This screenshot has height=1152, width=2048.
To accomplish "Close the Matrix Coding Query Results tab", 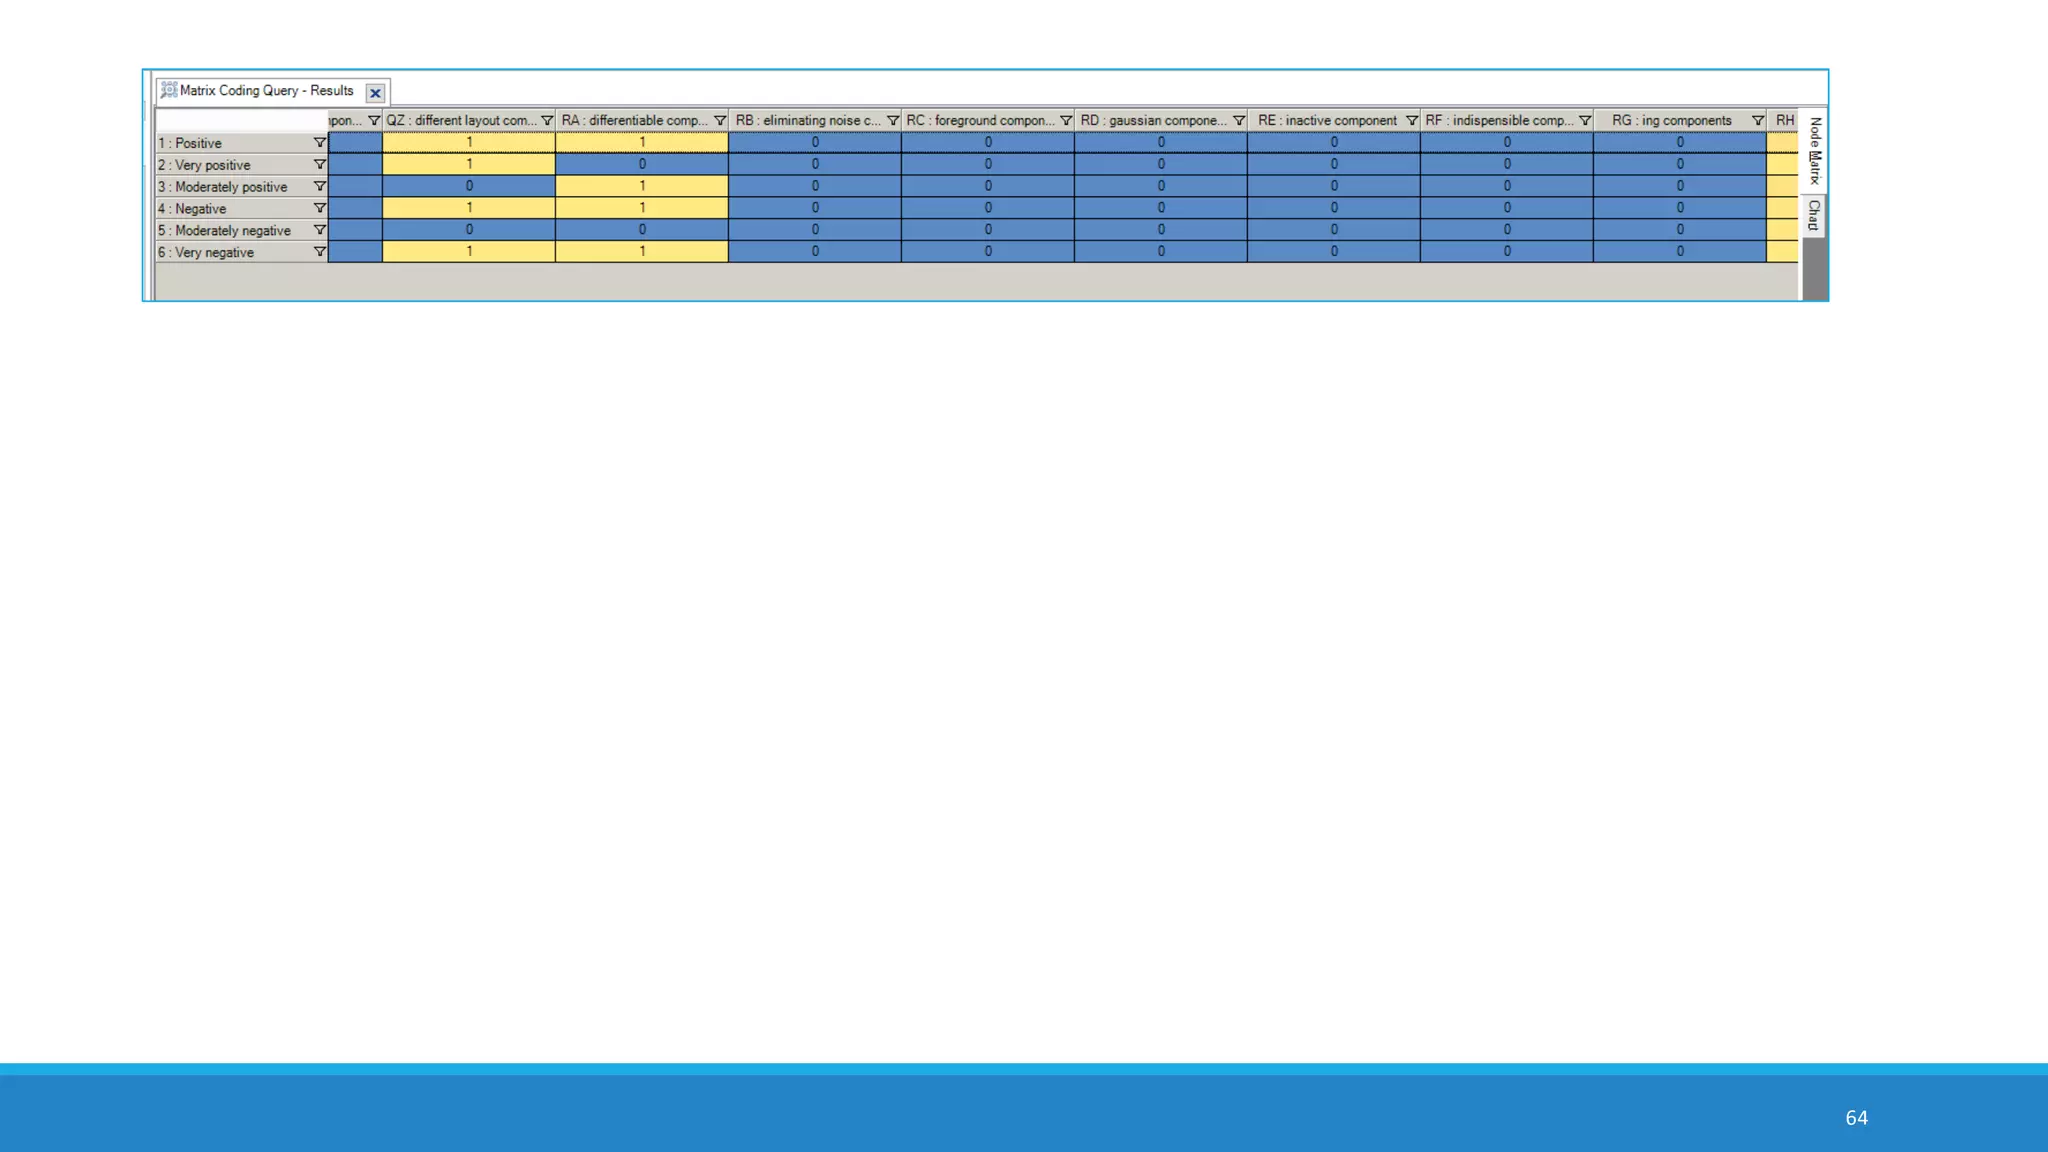I will click(x=375, y=93).
